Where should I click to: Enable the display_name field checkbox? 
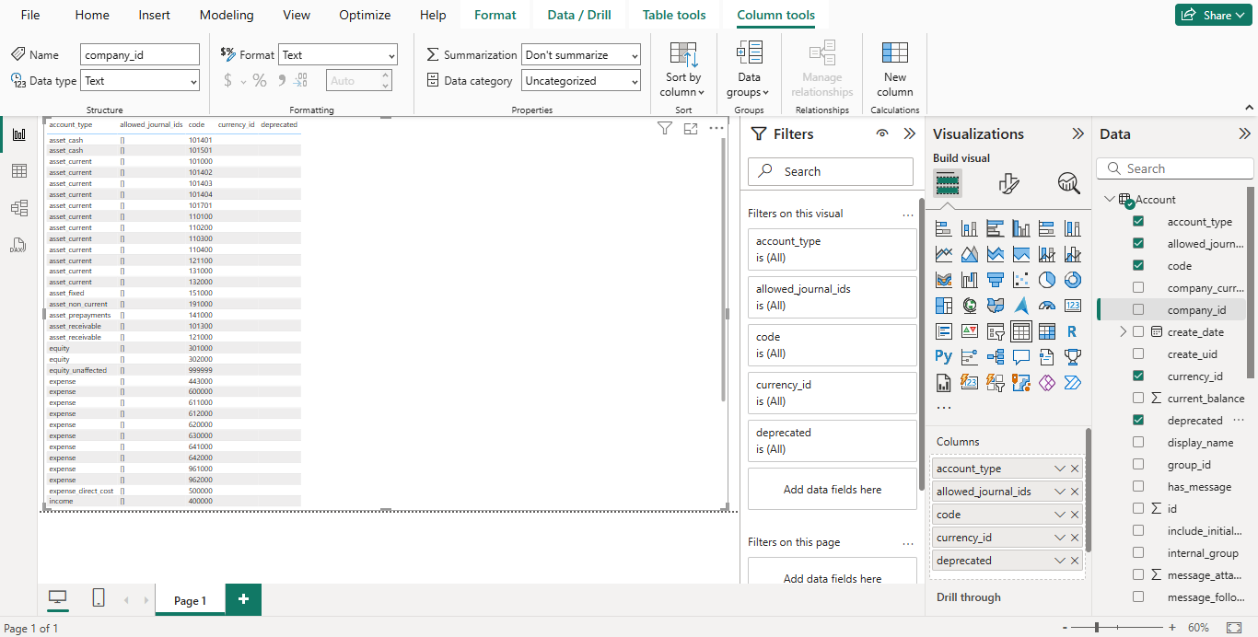coord(1138,442)
